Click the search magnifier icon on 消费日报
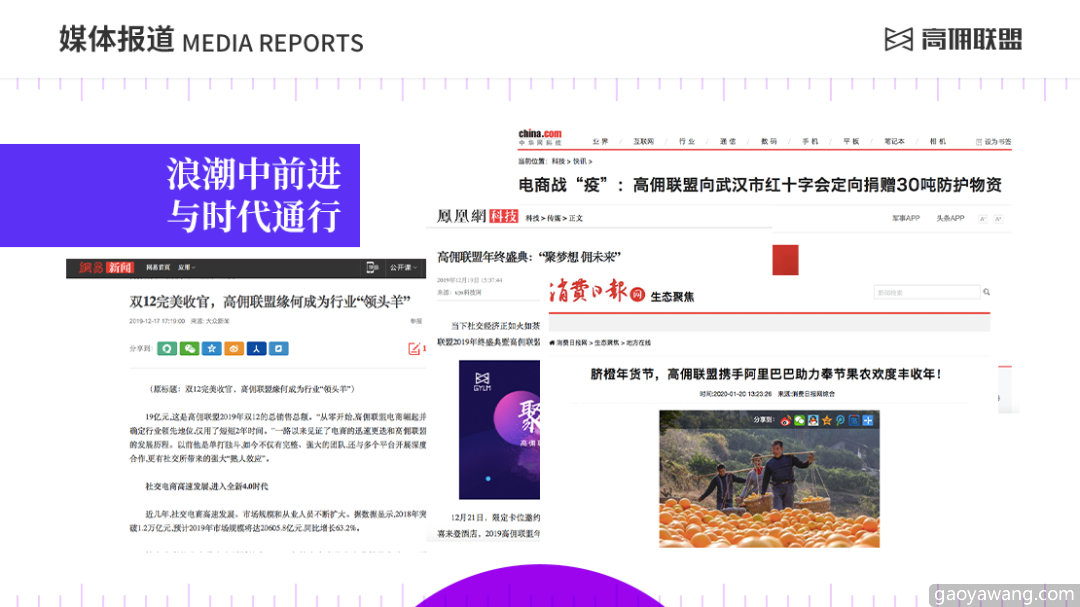 click(986, 292)
